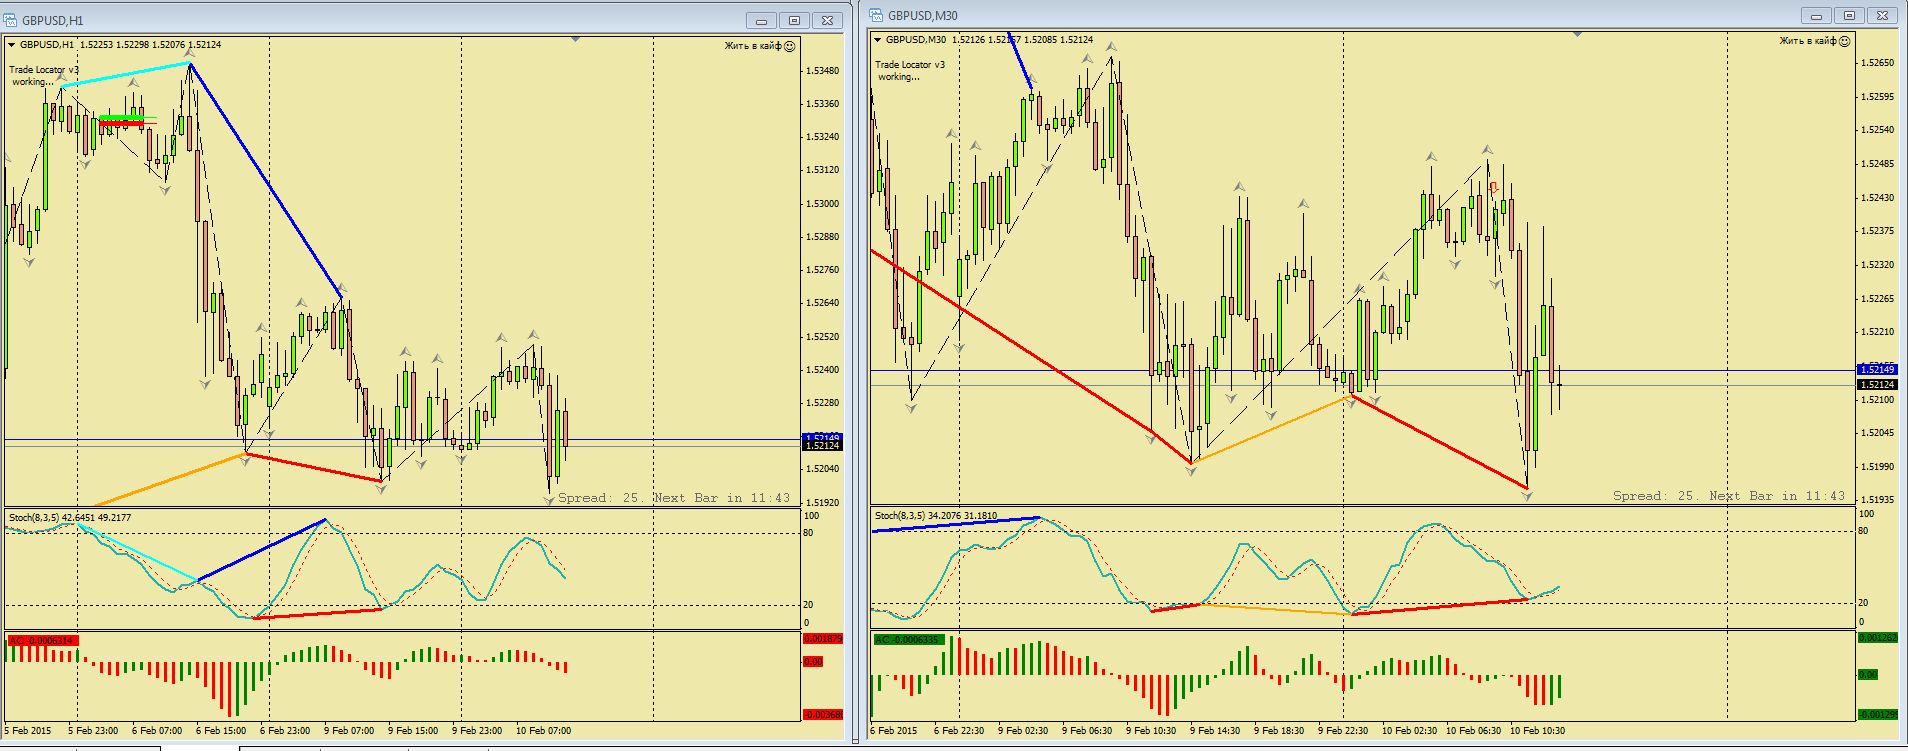The height and width of the screenshot is (751, 1908).
Task: Click the green bar object on H1 chart
Action: click(121, 118)
